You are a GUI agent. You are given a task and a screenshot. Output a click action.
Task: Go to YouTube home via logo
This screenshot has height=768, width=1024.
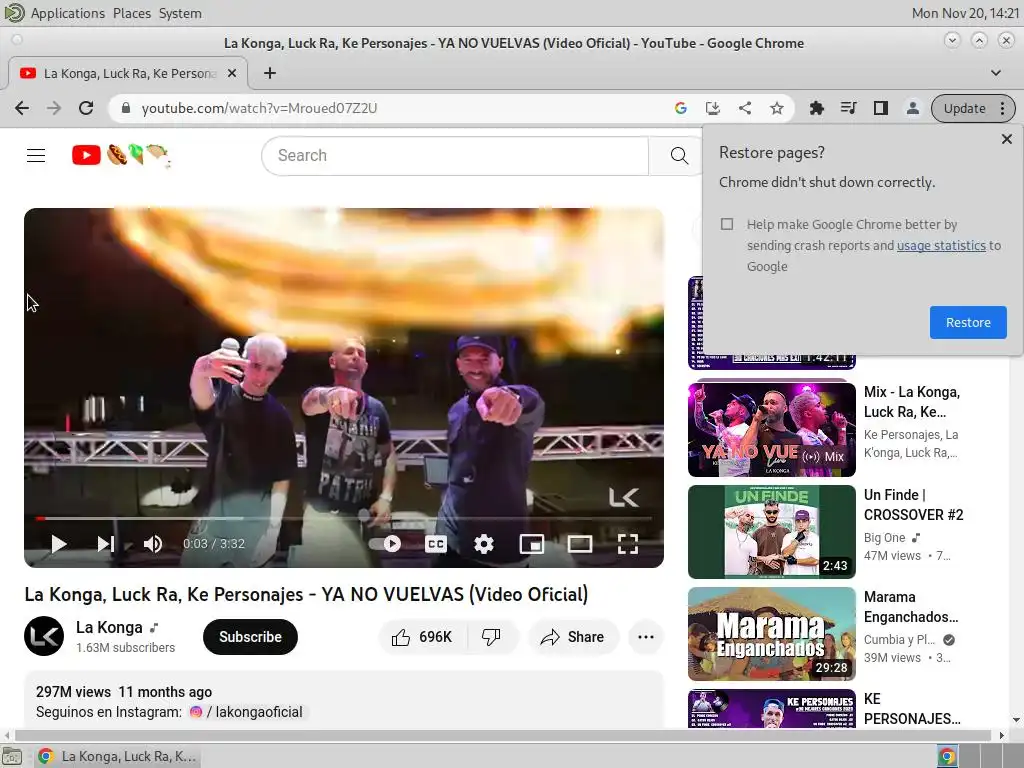(121, 155)
